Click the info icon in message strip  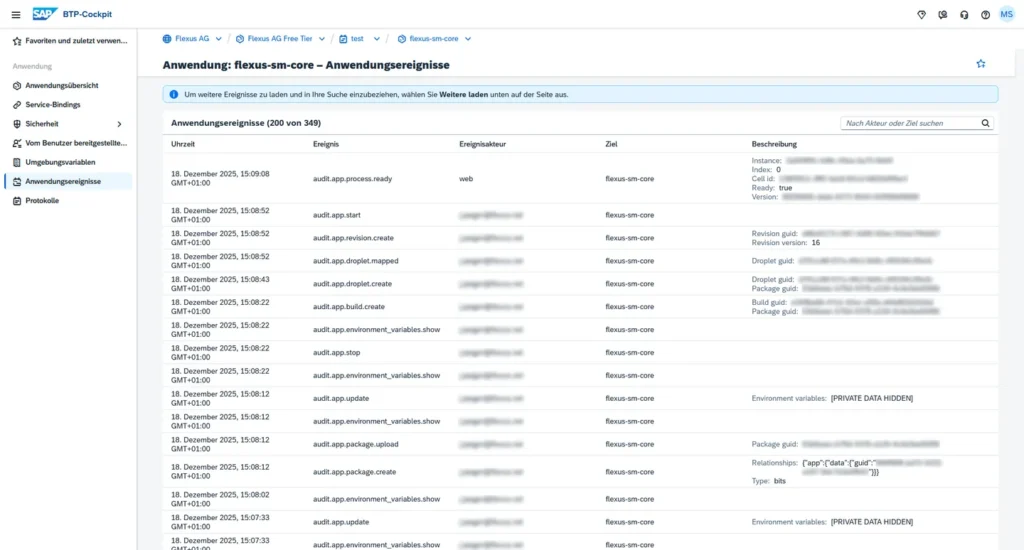click(174, 94)
